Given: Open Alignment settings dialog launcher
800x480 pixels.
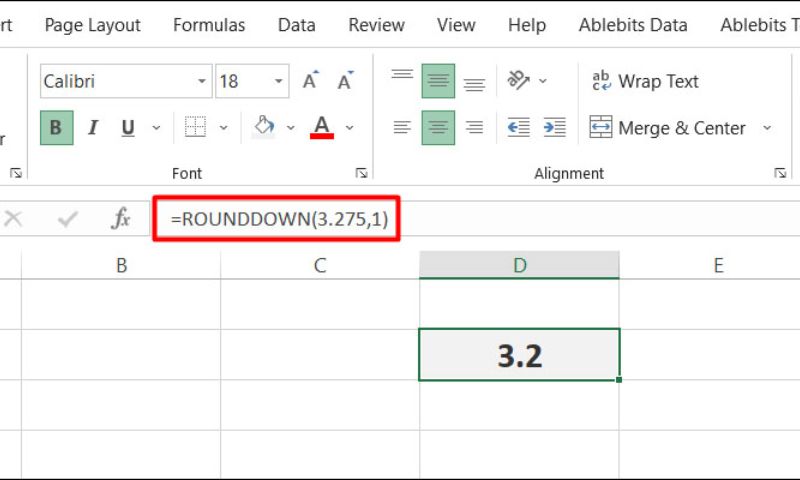Looking at the screenshot, I should [x=780, y=173].
